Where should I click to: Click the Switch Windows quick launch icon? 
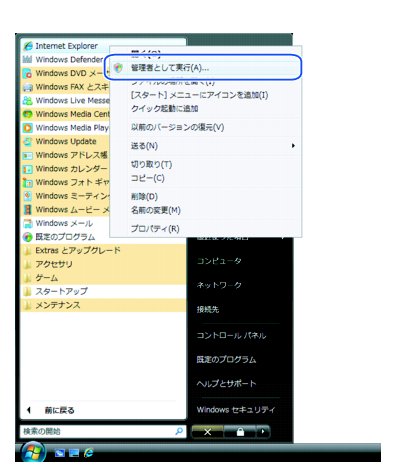click(74, 453)
